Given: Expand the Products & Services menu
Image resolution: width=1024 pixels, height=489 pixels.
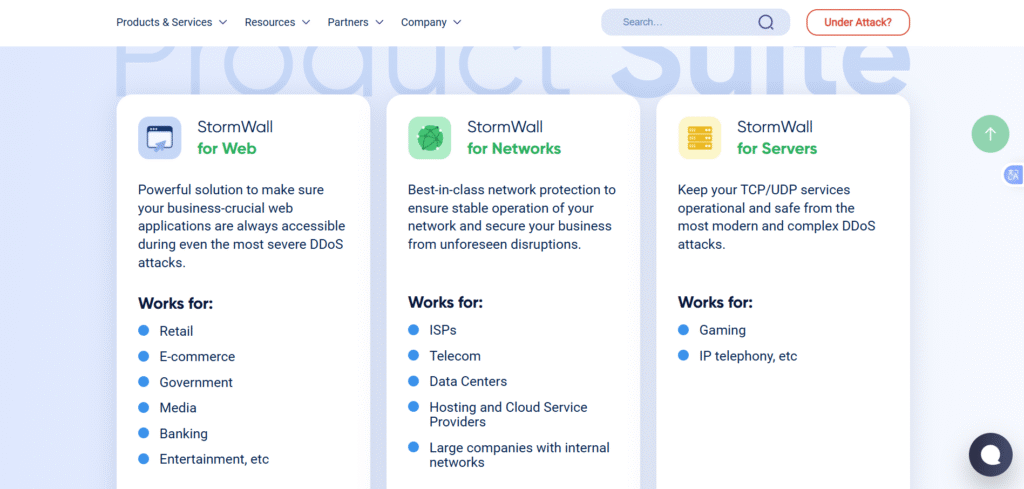Looking at the screenshot, I should [x=171, y=22].
